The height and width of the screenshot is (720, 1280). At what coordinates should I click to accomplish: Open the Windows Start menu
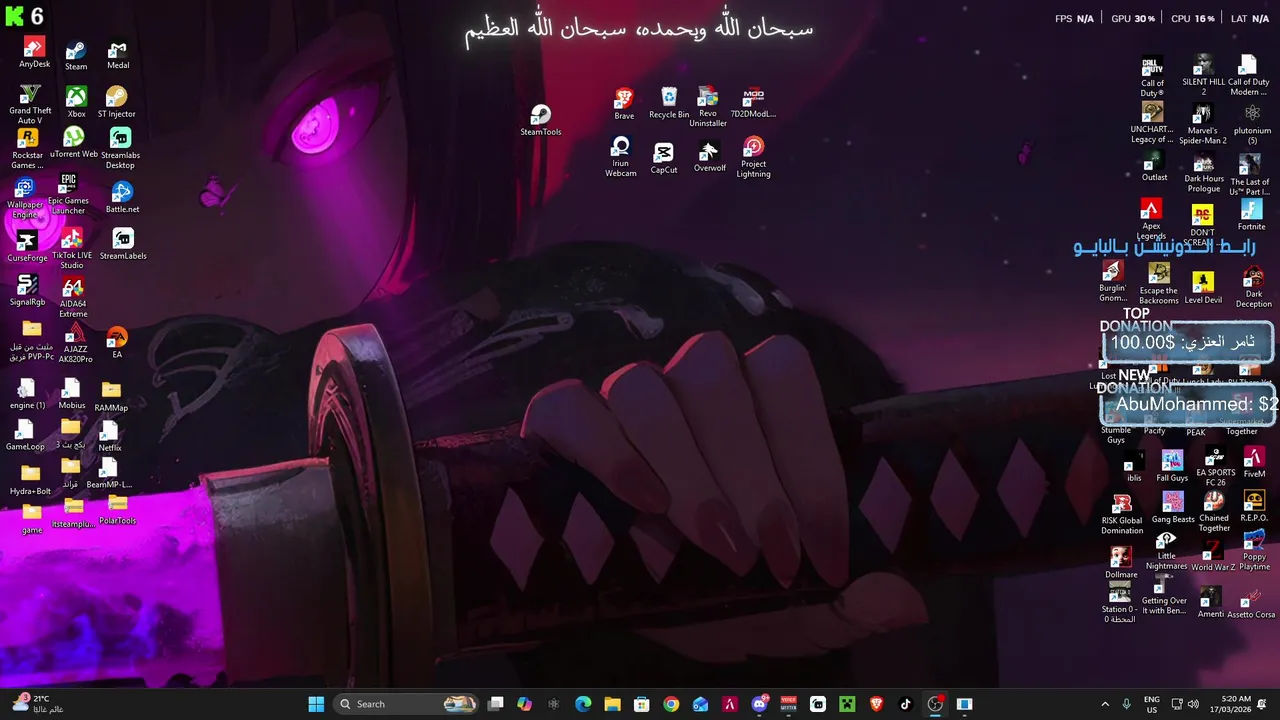(x=316, y=704)
